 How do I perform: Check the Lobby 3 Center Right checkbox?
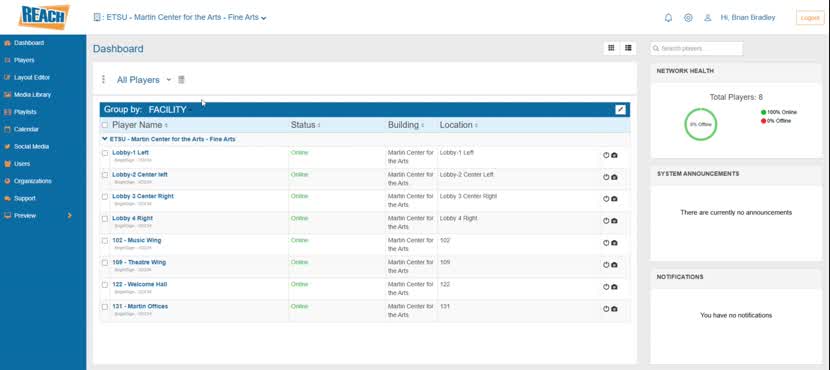point(105,196)
